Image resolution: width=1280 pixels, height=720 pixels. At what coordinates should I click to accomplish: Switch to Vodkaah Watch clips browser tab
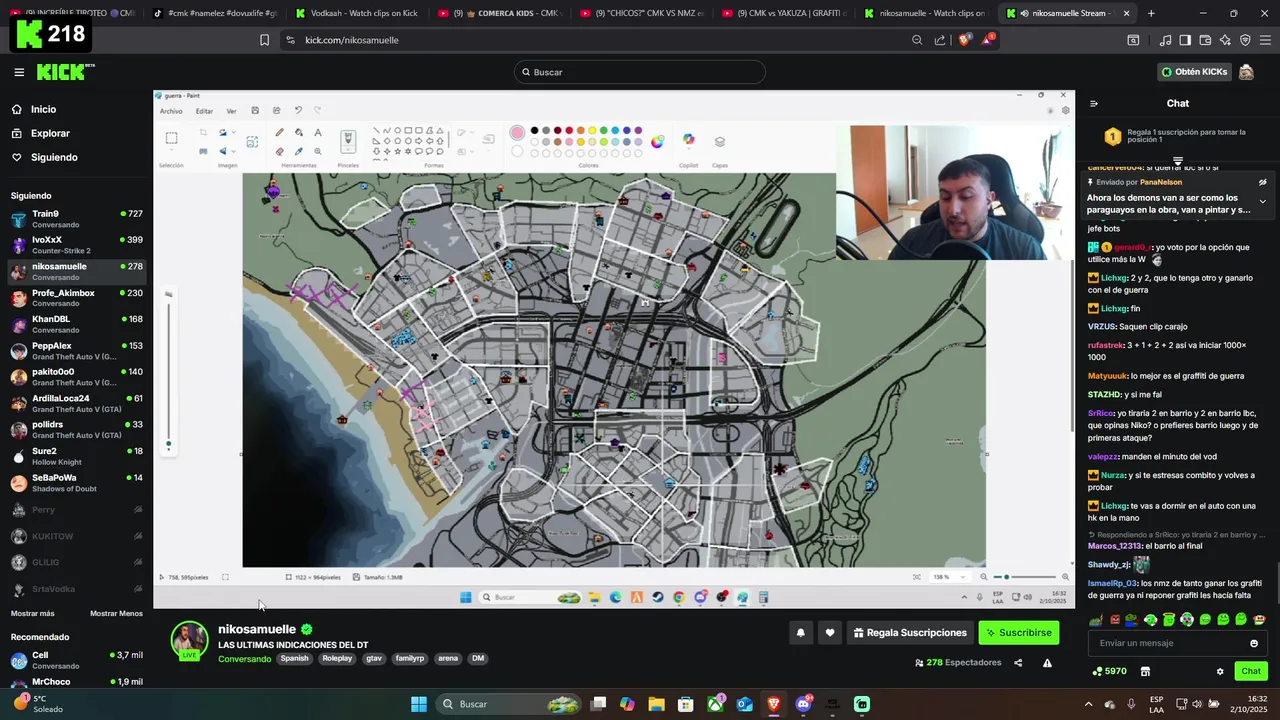(357, 13)
